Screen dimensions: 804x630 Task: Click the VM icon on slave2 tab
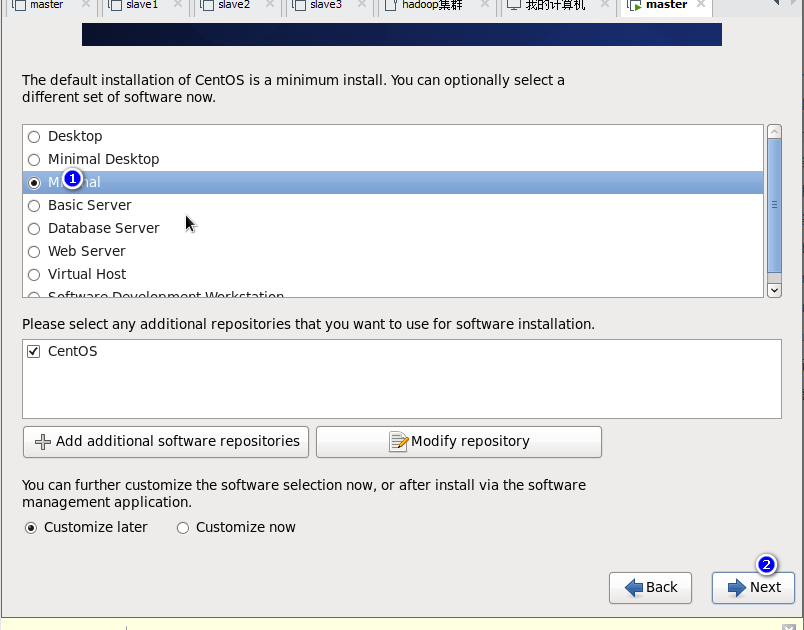[x=207, y=5]
